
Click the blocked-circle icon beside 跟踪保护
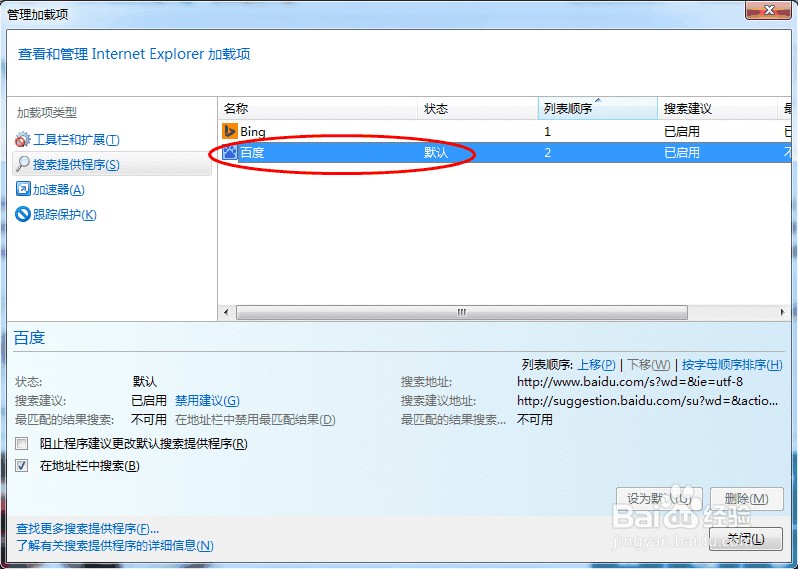point(23,214)
